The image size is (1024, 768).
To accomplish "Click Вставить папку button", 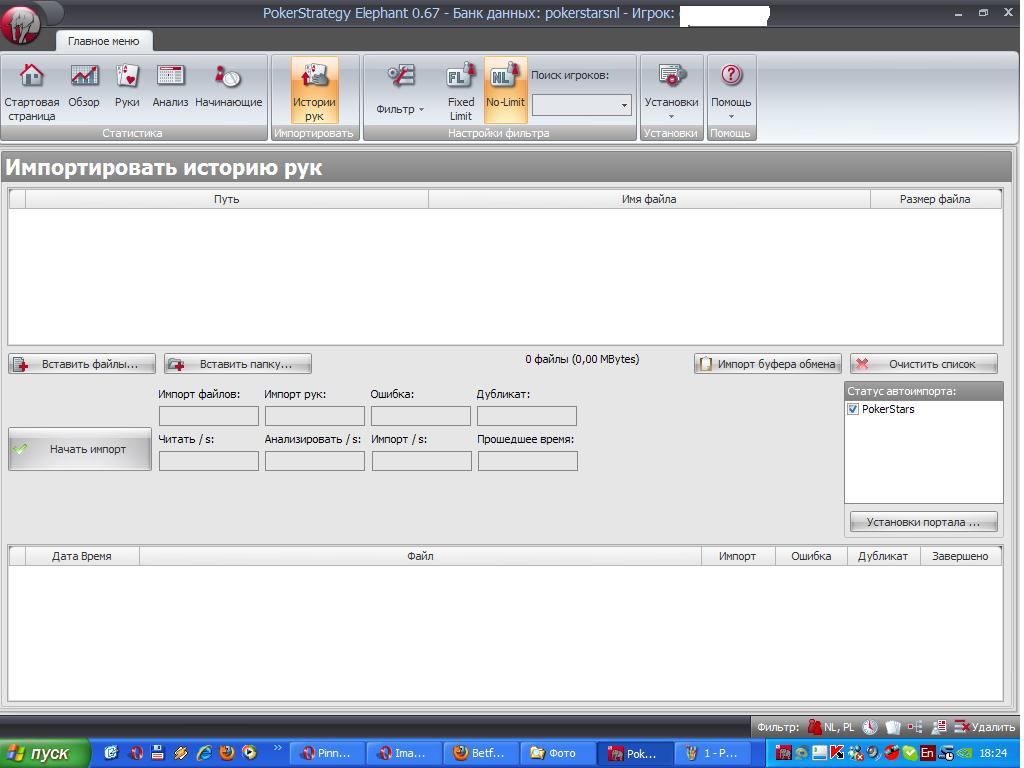I will tap(238, 364).
